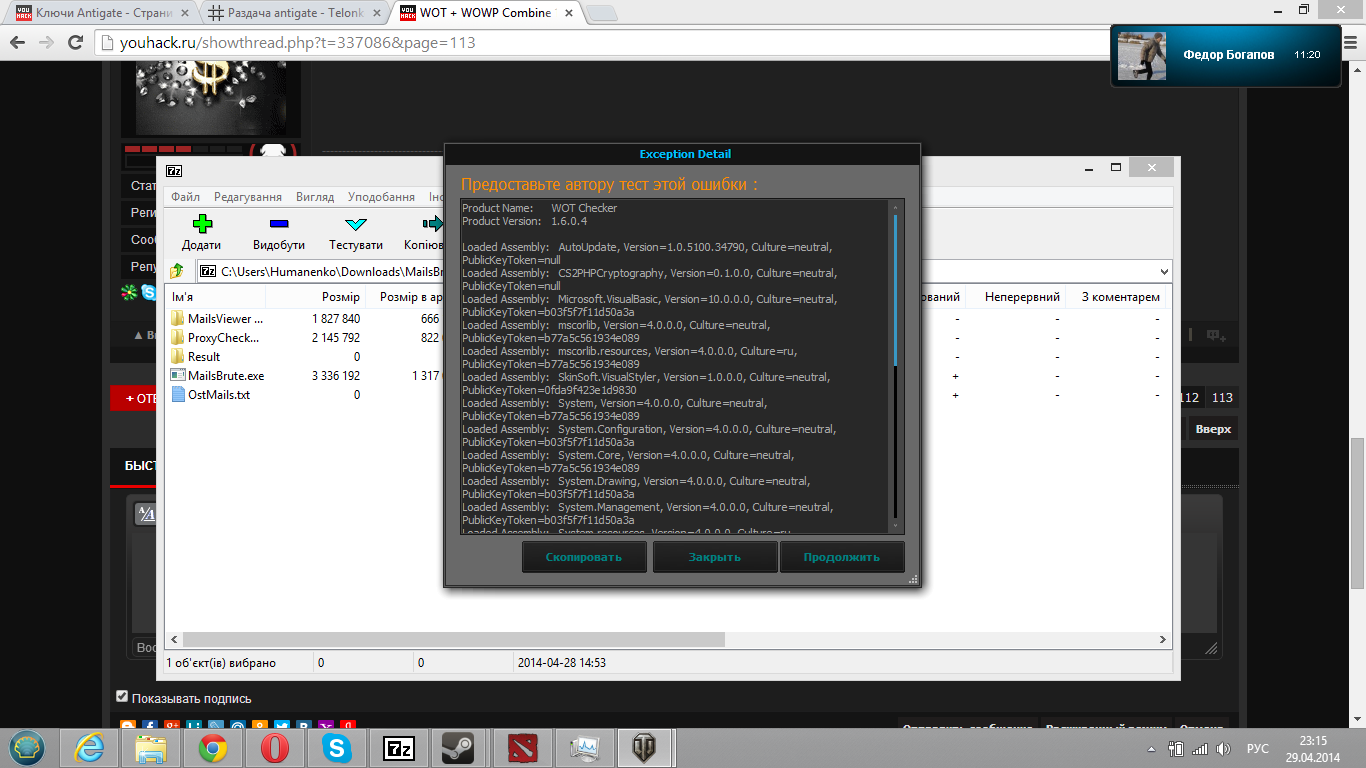The width and height of the screenshot is (1366, 768).
Task: Select the MailsBrute.exe row name
Action: (226, 376)
